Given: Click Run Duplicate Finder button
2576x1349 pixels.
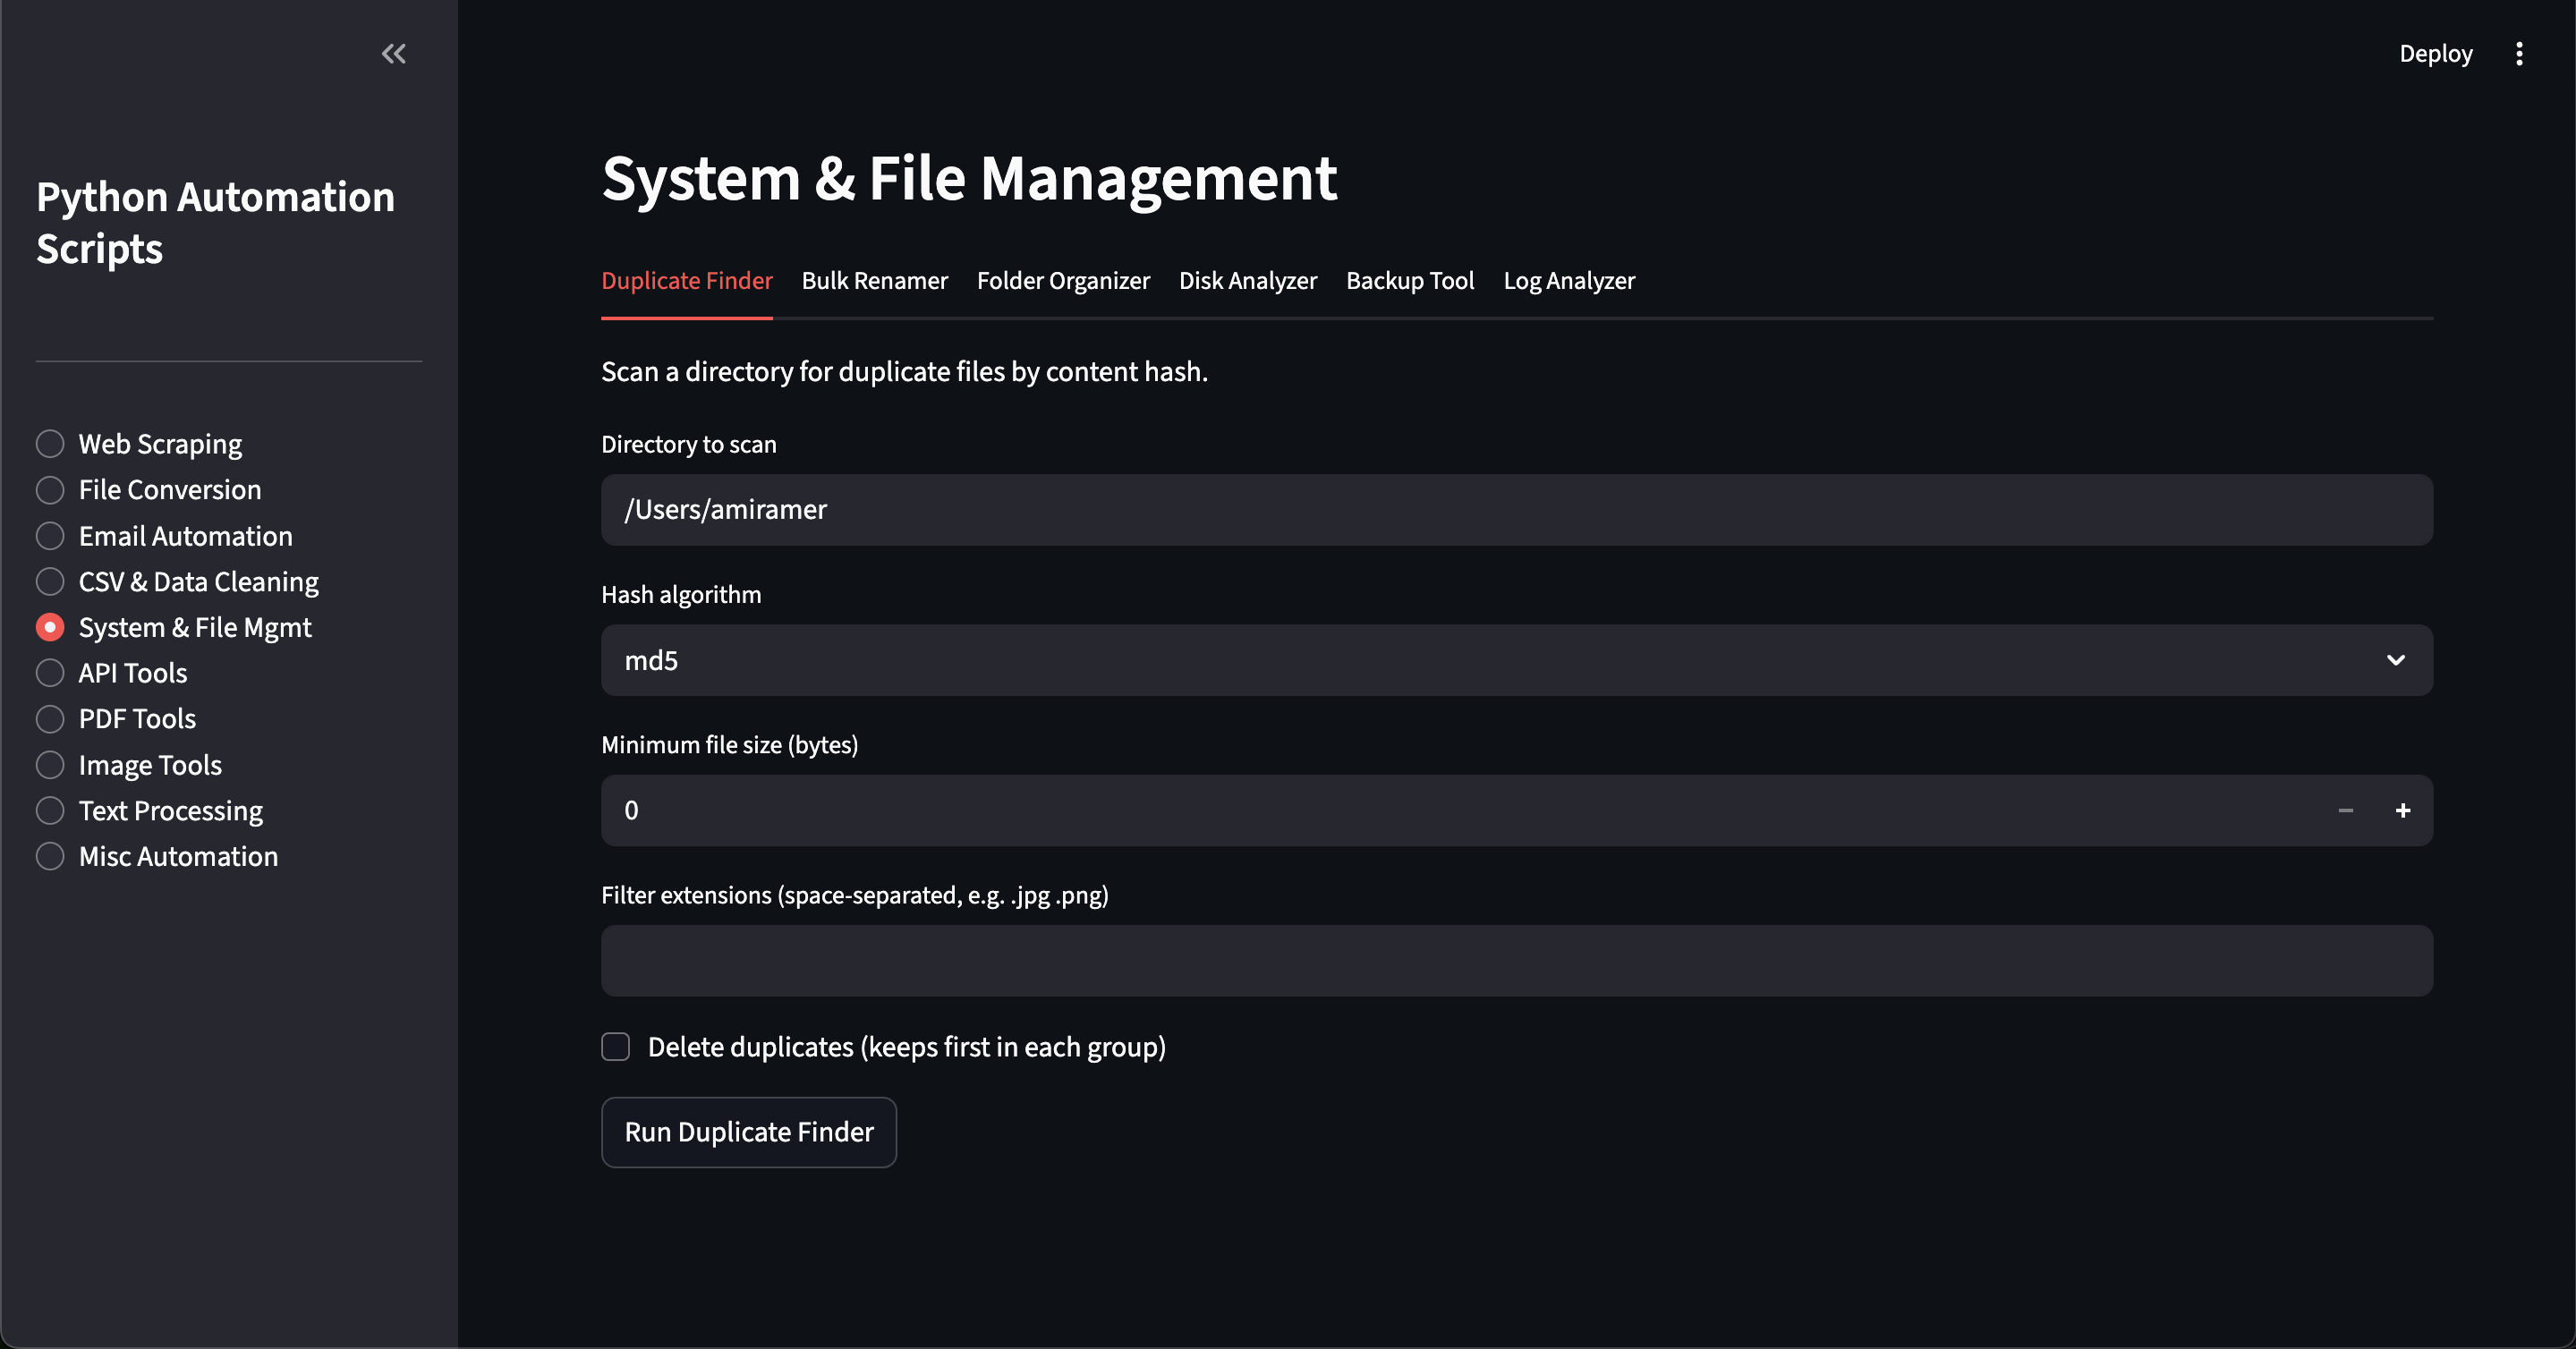Looking at the screenshot, I should tap(748, 1132).
